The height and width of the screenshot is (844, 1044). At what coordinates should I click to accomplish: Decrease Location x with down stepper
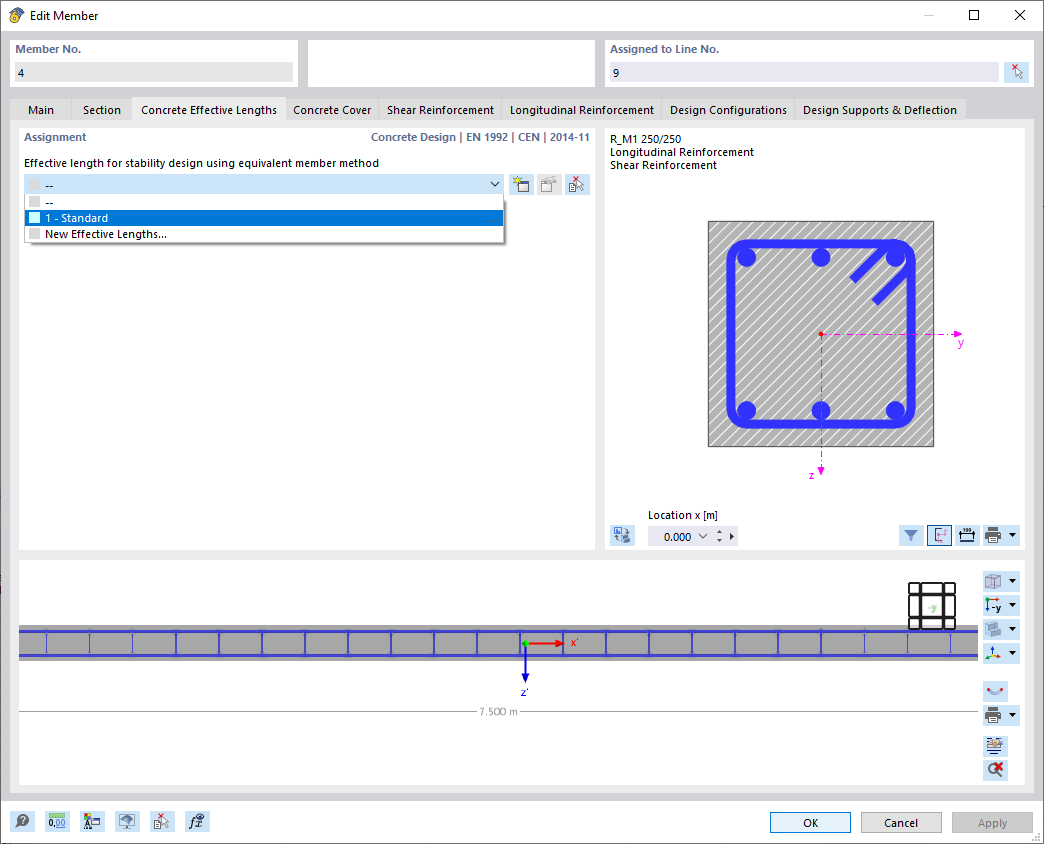pos(719,540)
